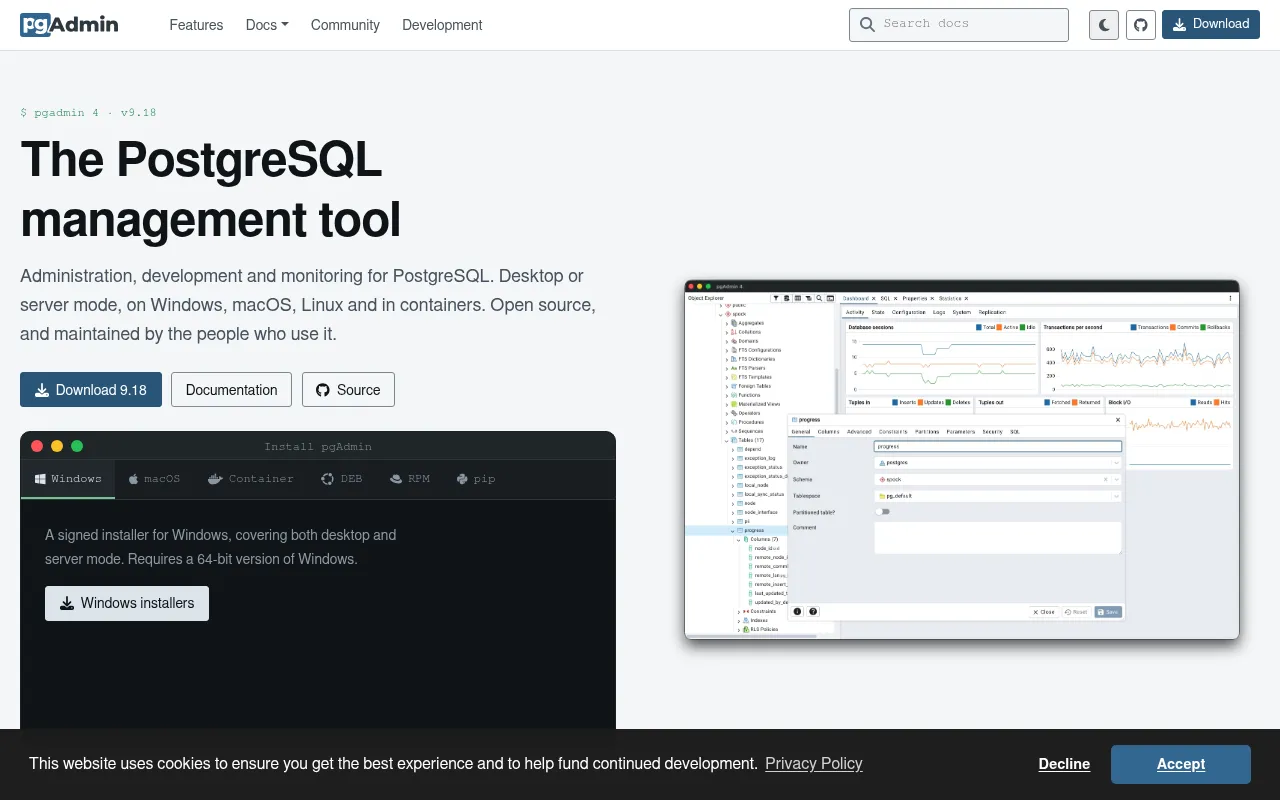This screenshot has width=1280, height=800.
Task: Open the GitHub icon link in navbar
Action: (1141, 25)
